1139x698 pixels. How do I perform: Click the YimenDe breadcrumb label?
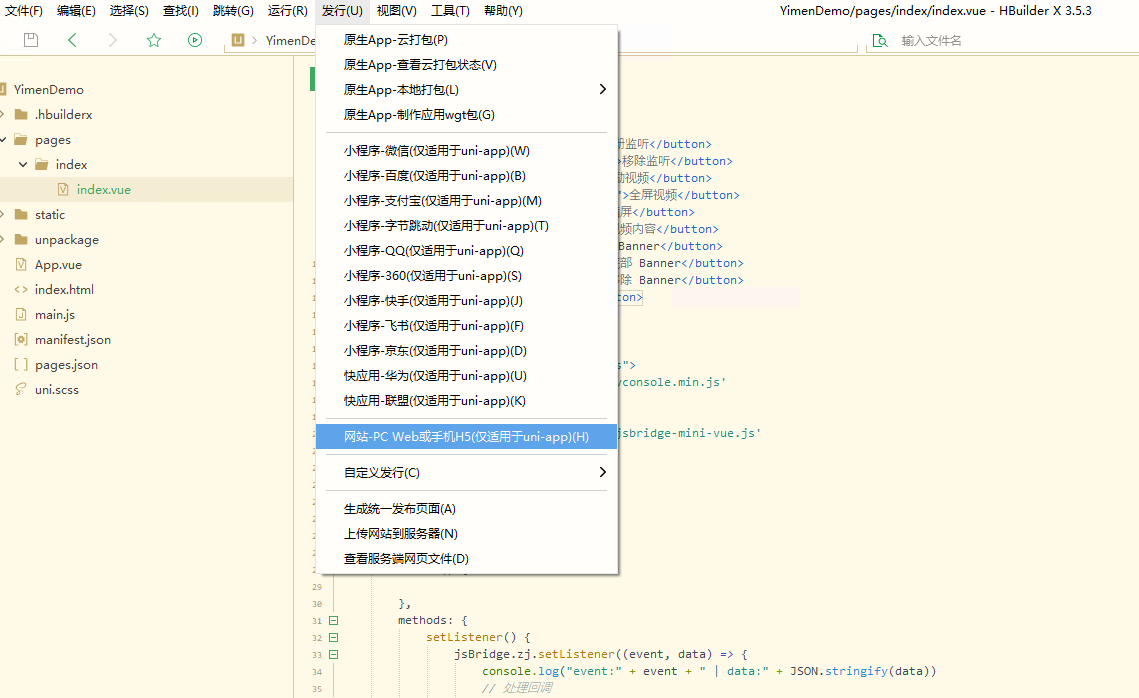(291, 41)
